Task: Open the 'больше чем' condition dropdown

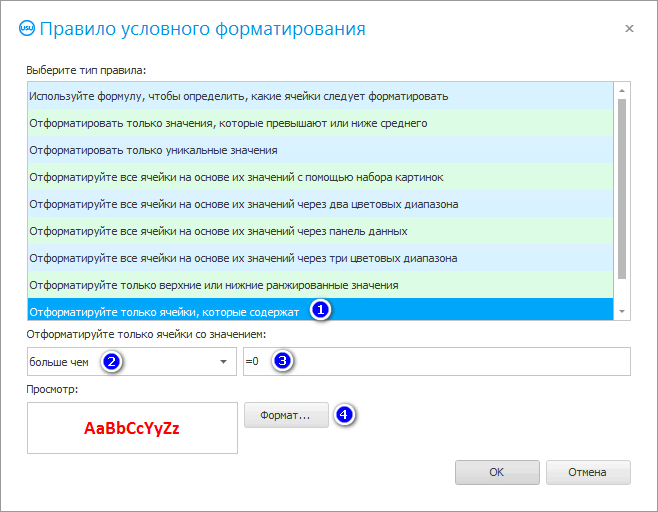Action: (x=132, y=361)
